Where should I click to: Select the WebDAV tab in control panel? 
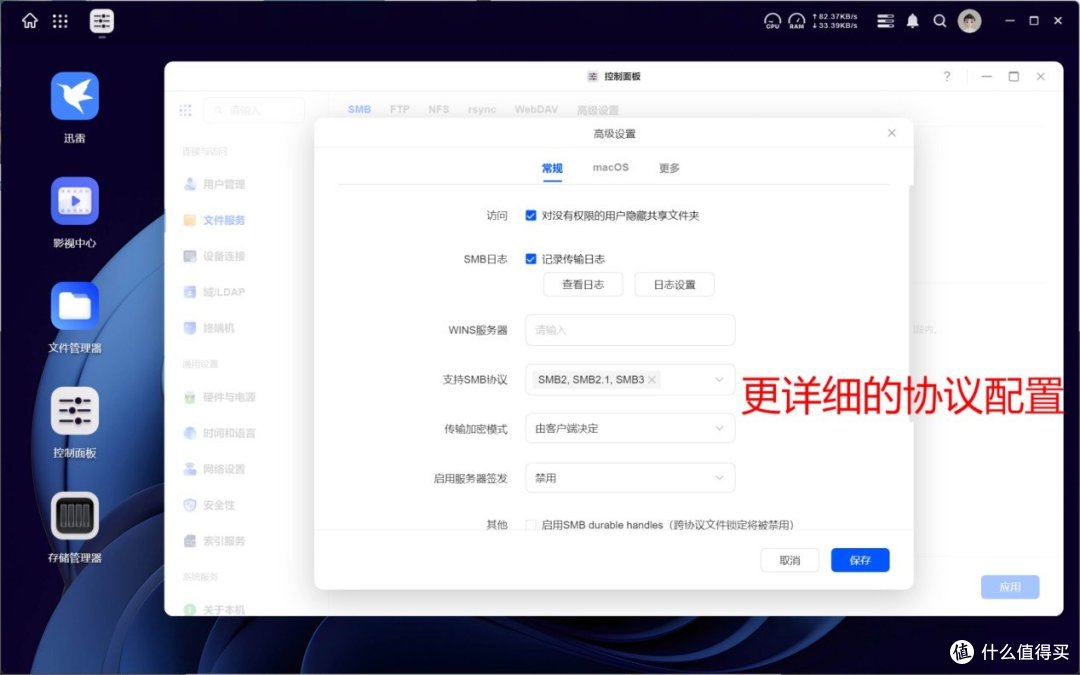[x=537, y=110]
